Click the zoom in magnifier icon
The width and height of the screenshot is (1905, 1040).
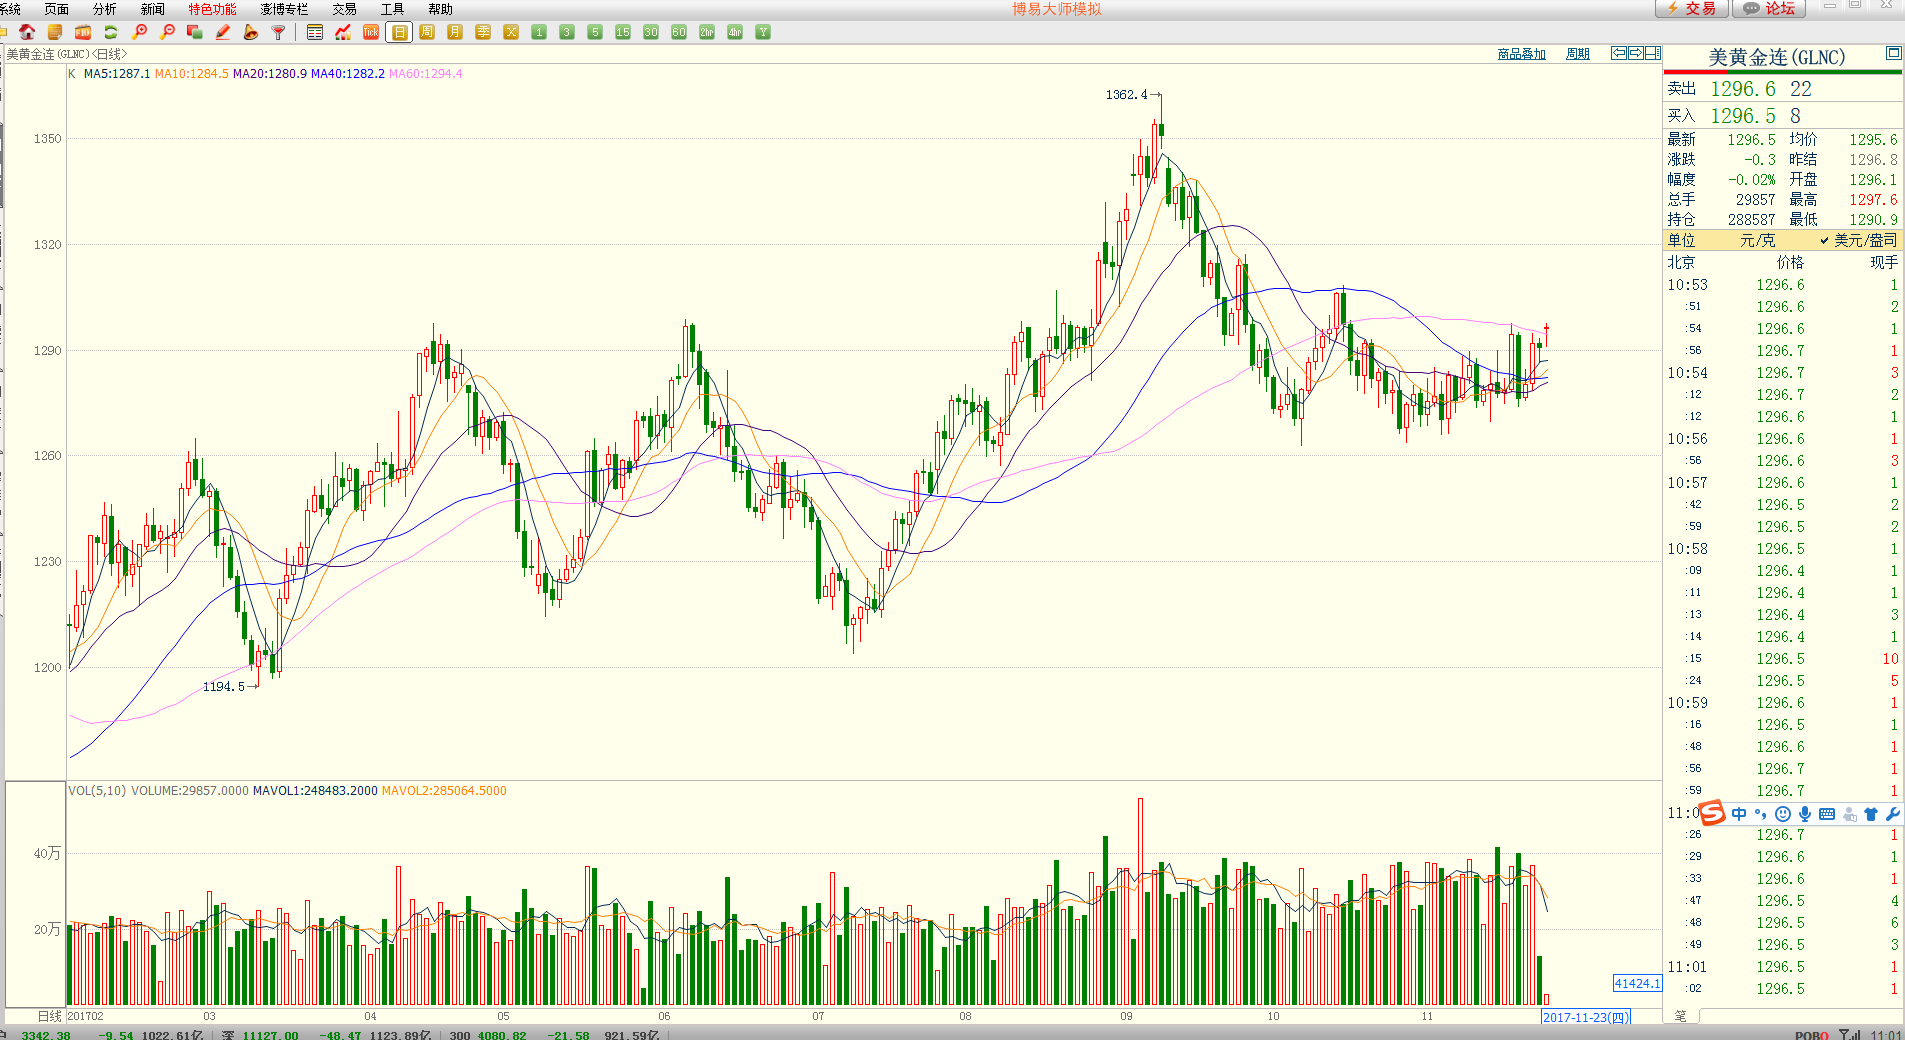pyautogui.click(x=139, y=32)
